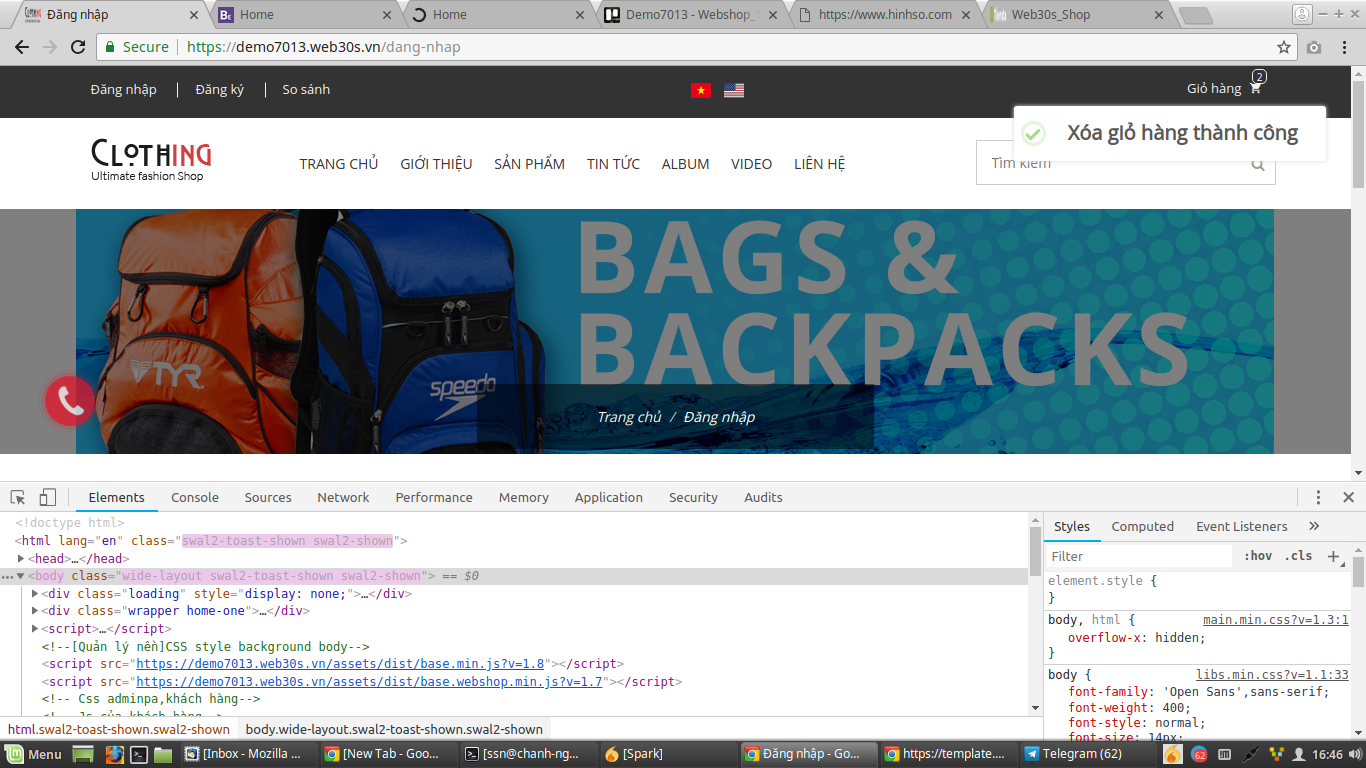1366x768 pixels.
Task: Open SẢN PHẨM navigation item
Action: 529,164
